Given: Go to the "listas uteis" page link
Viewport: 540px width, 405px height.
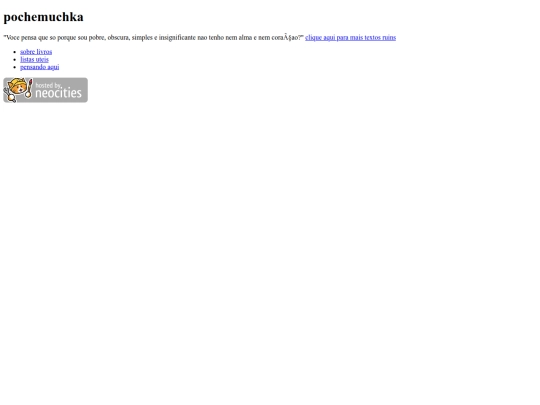Looking at the screenshot, I should (x=34, y=59).
